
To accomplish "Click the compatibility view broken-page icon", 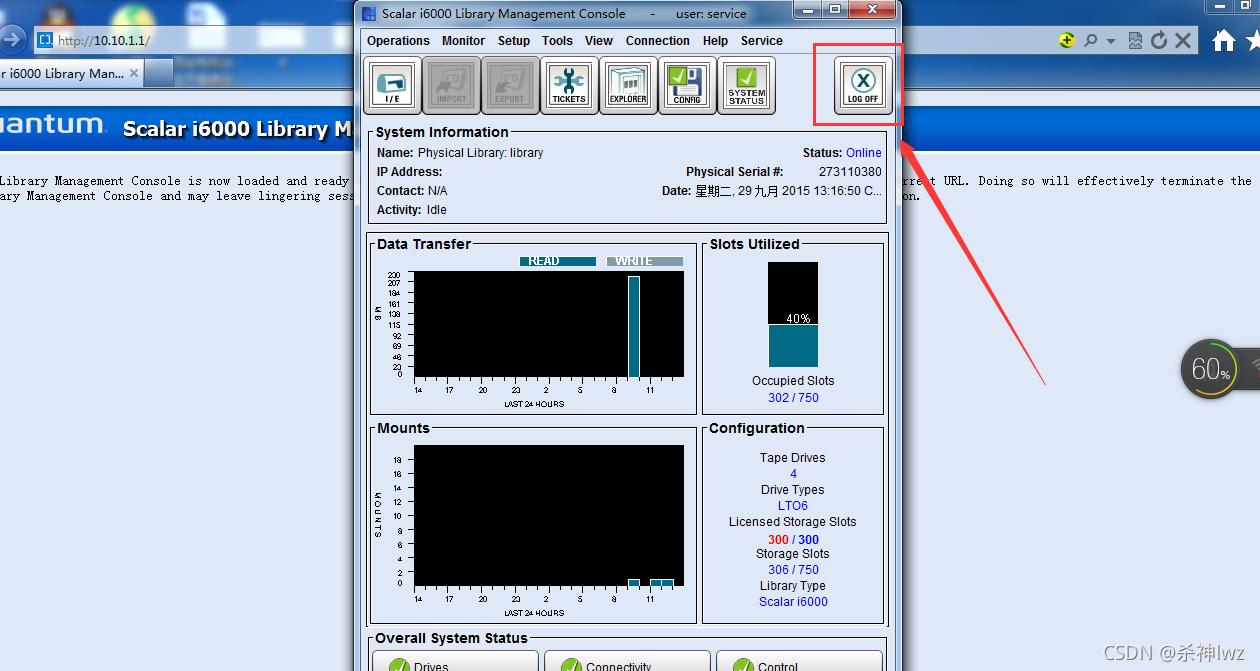I will (1135, 40).
